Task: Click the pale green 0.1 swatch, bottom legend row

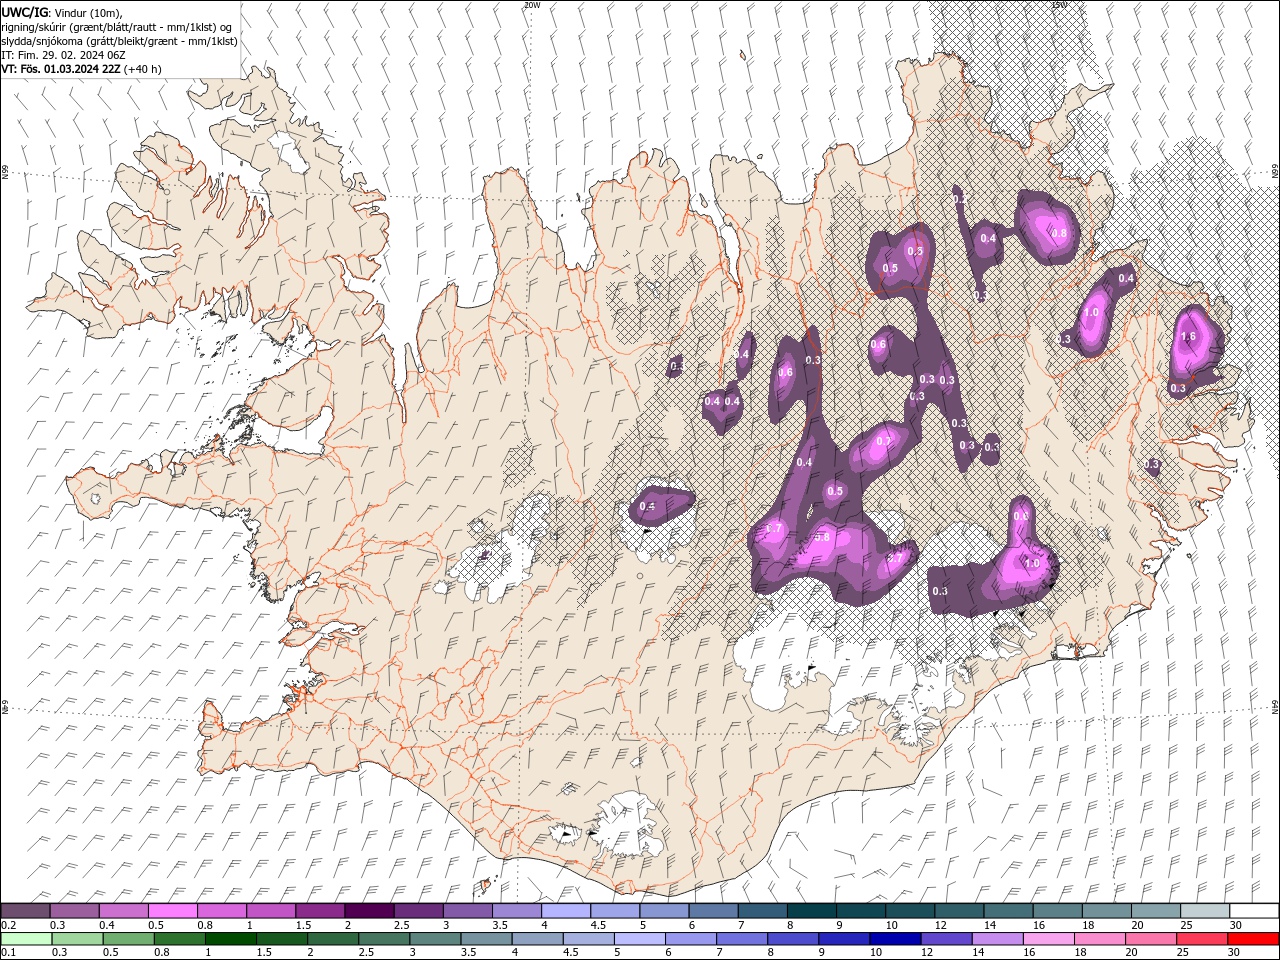Action: pyautogui.click(x=26, y=939)
